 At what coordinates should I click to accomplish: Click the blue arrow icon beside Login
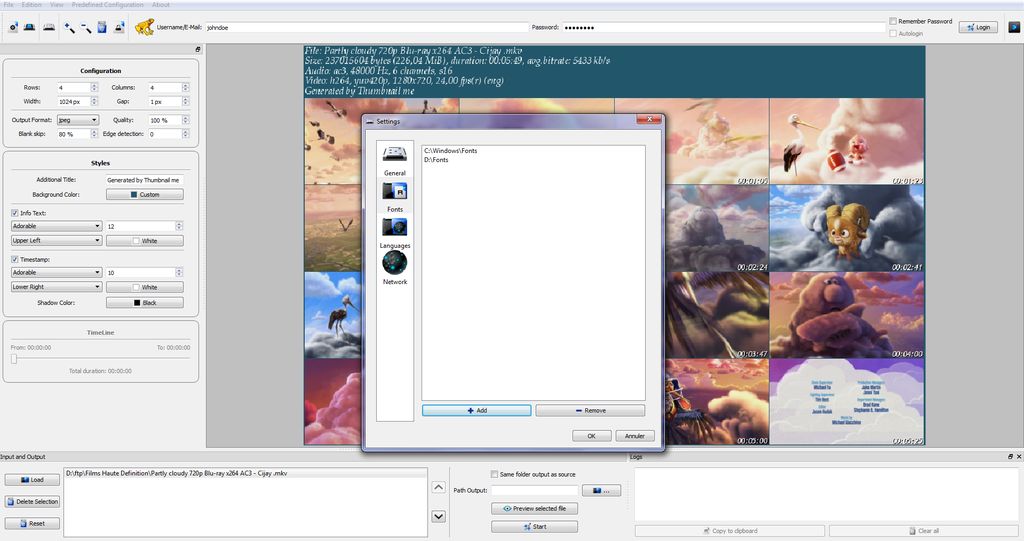tap(1014, 27)
